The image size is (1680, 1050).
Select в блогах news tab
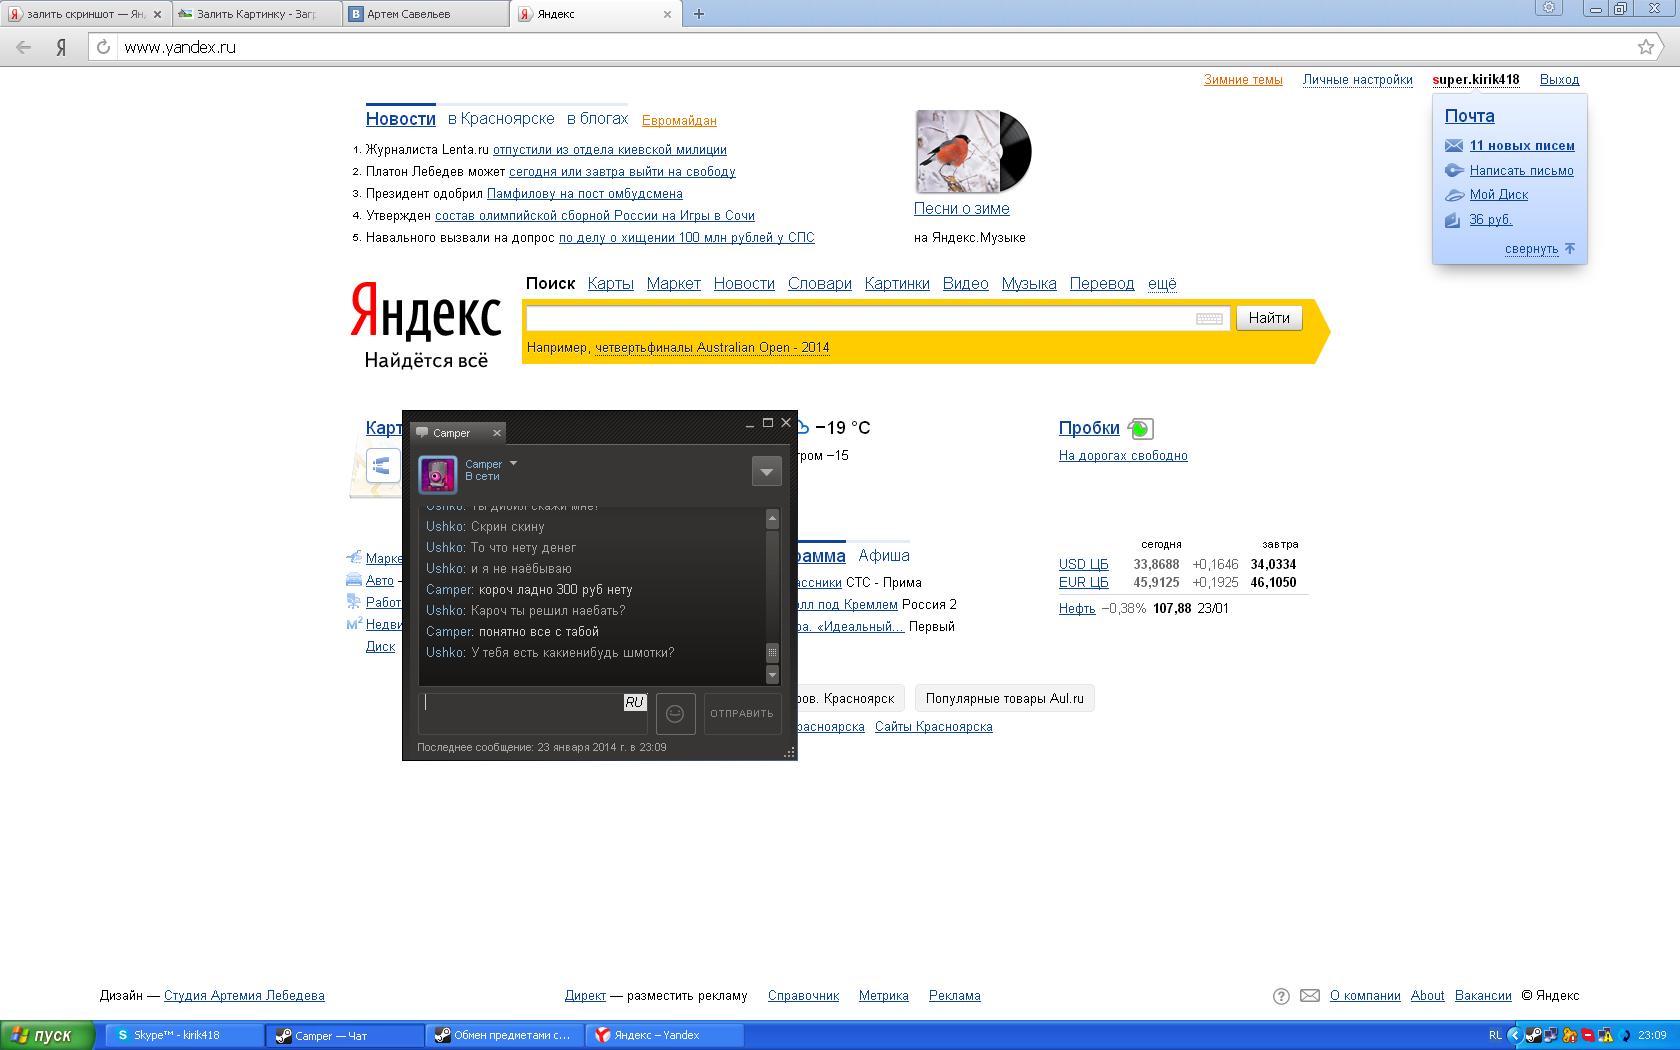point(597,118)
